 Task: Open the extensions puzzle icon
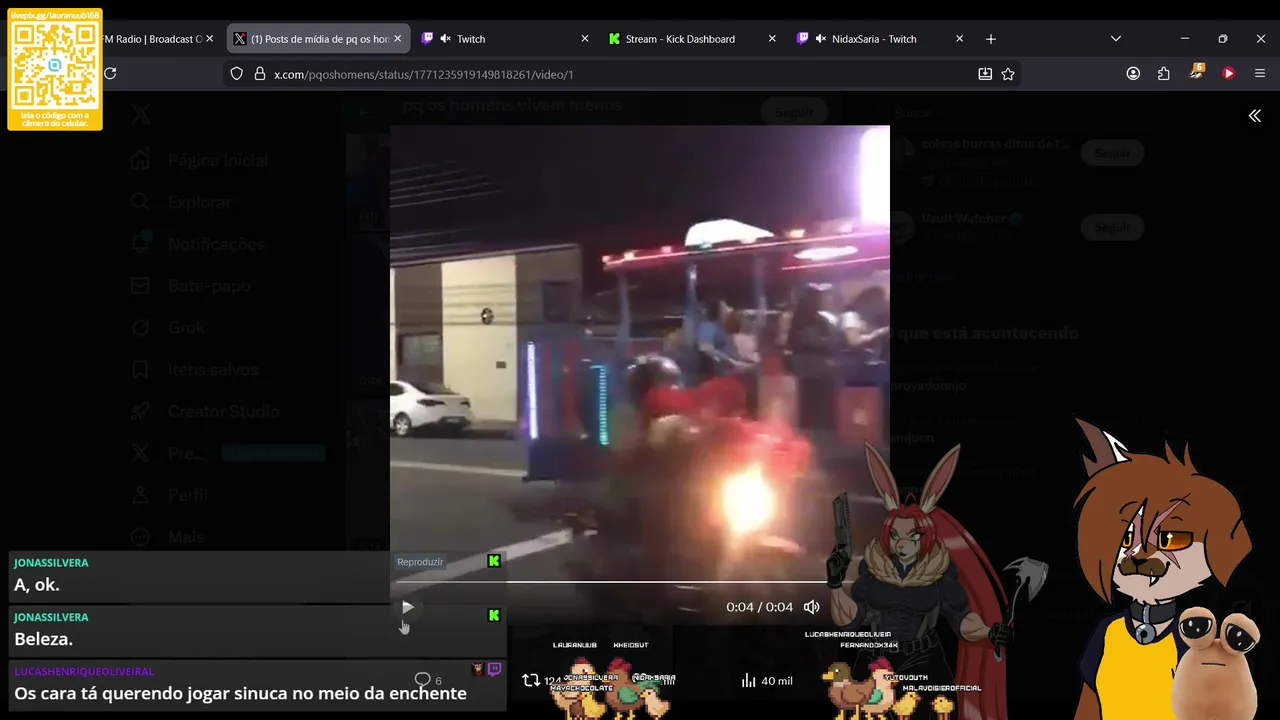[1164, 73]
